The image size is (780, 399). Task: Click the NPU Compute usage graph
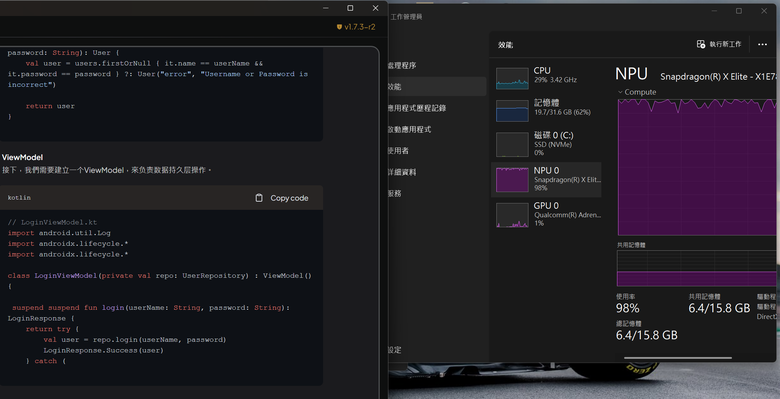coord(696,167)
